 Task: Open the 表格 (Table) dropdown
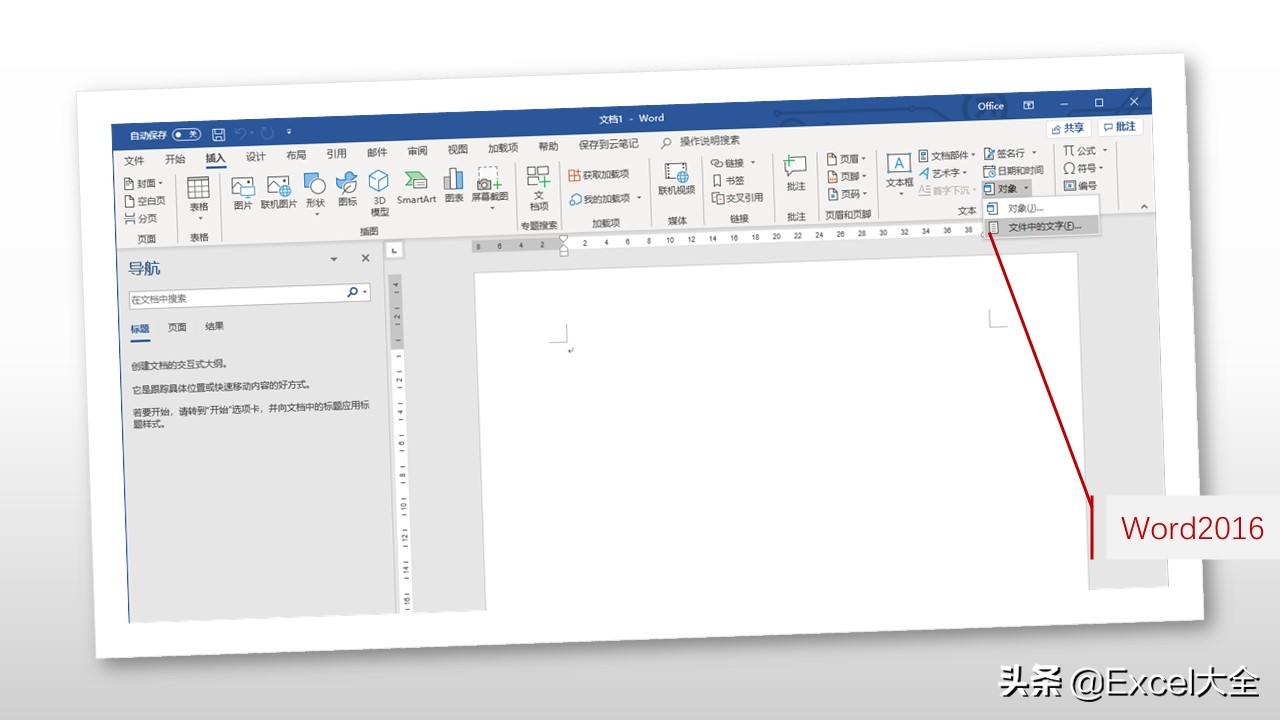point(199,199)
